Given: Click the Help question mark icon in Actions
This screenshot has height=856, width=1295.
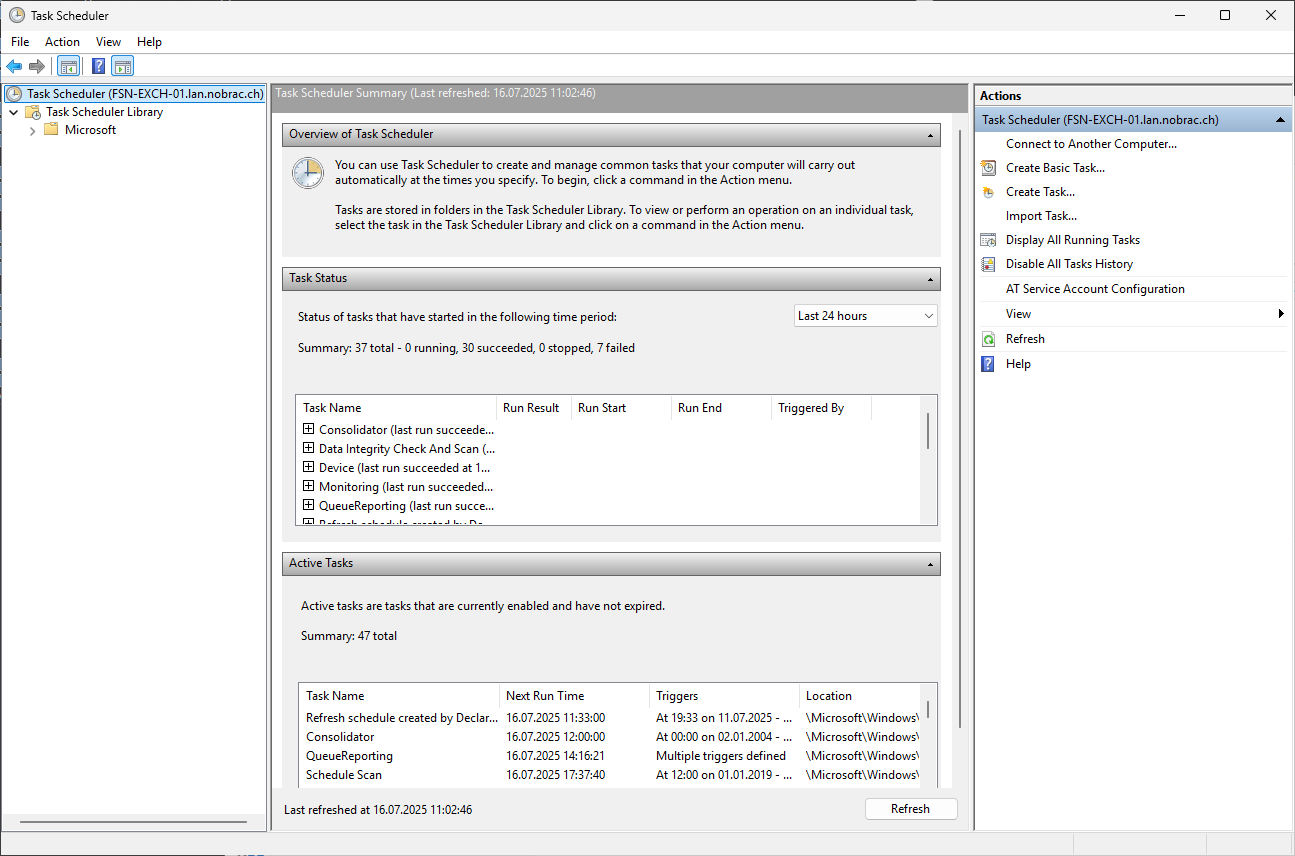Looking at the screenshot, I should (988, 364).
